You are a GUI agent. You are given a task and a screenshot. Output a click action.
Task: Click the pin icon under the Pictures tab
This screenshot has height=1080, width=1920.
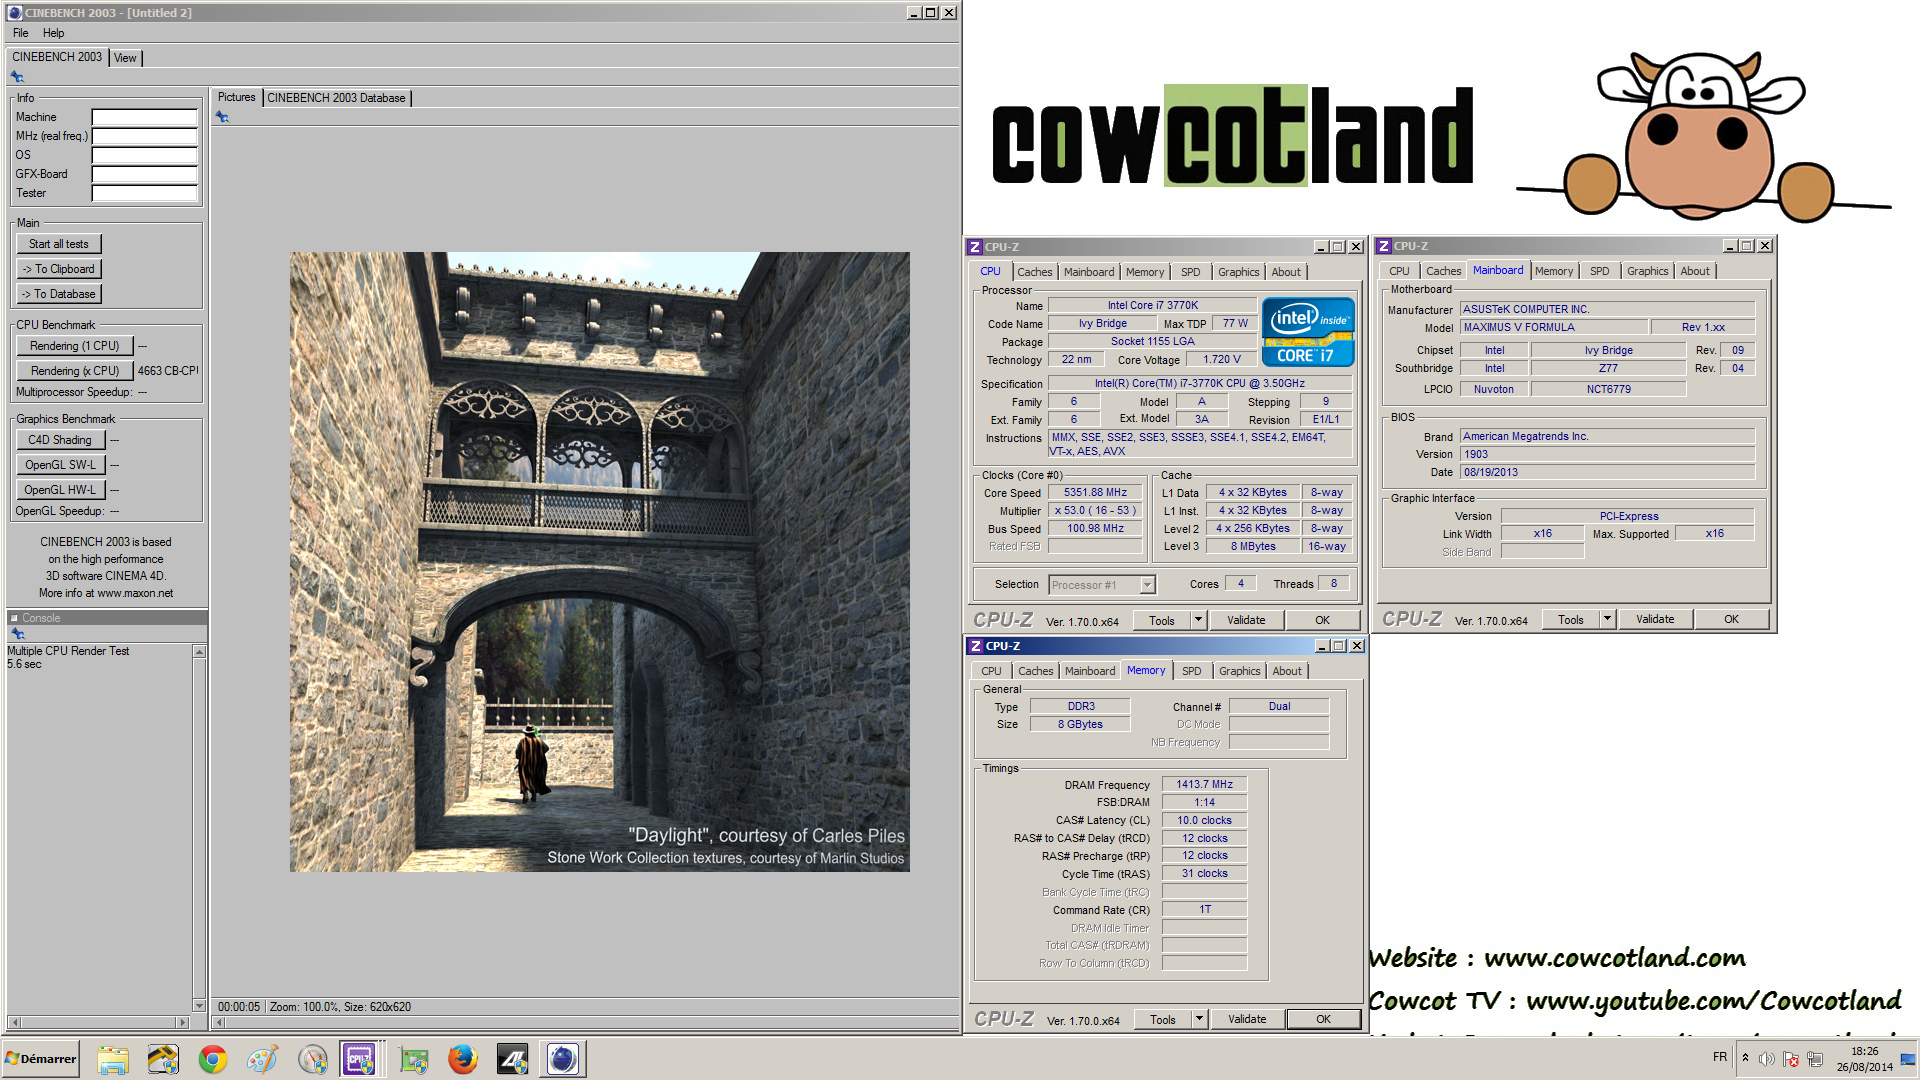(222, 117)
